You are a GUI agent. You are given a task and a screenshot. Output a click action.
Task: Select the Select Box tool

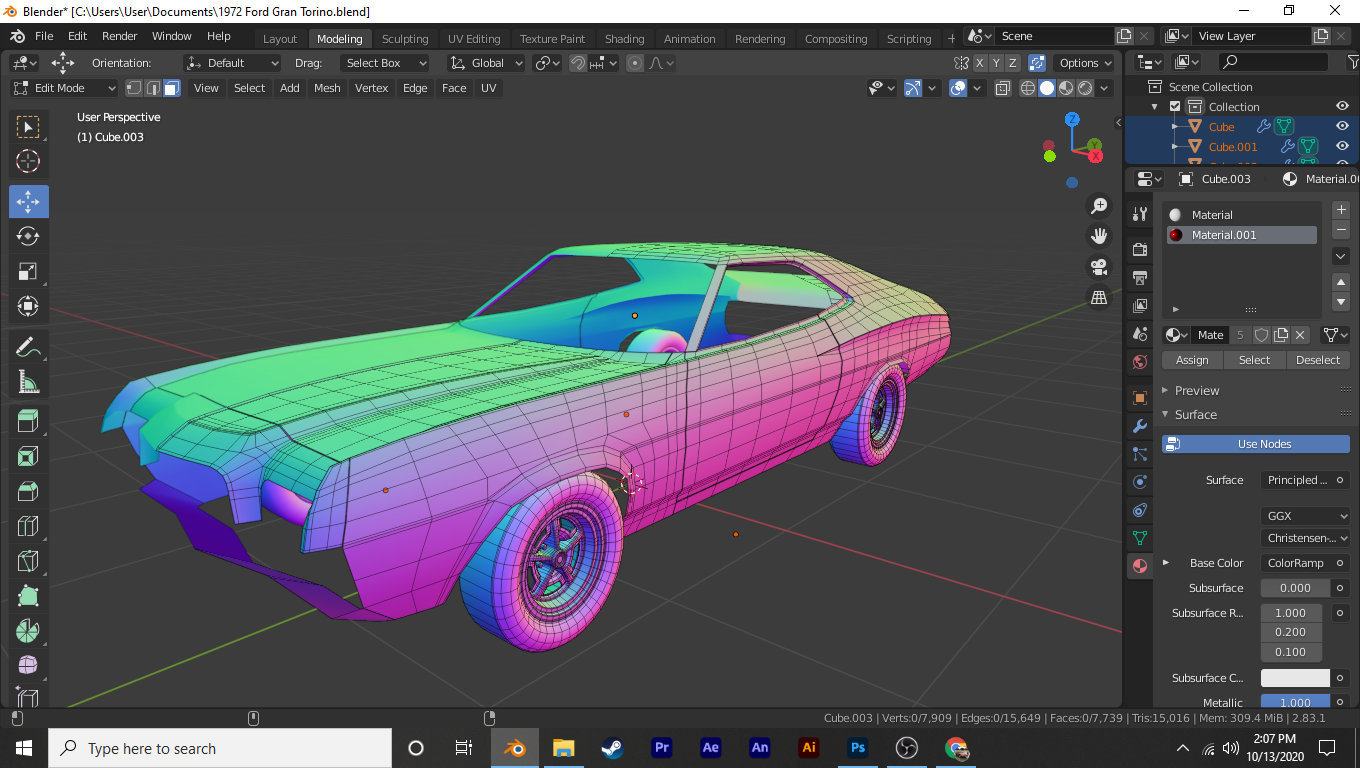coord(28,127)
